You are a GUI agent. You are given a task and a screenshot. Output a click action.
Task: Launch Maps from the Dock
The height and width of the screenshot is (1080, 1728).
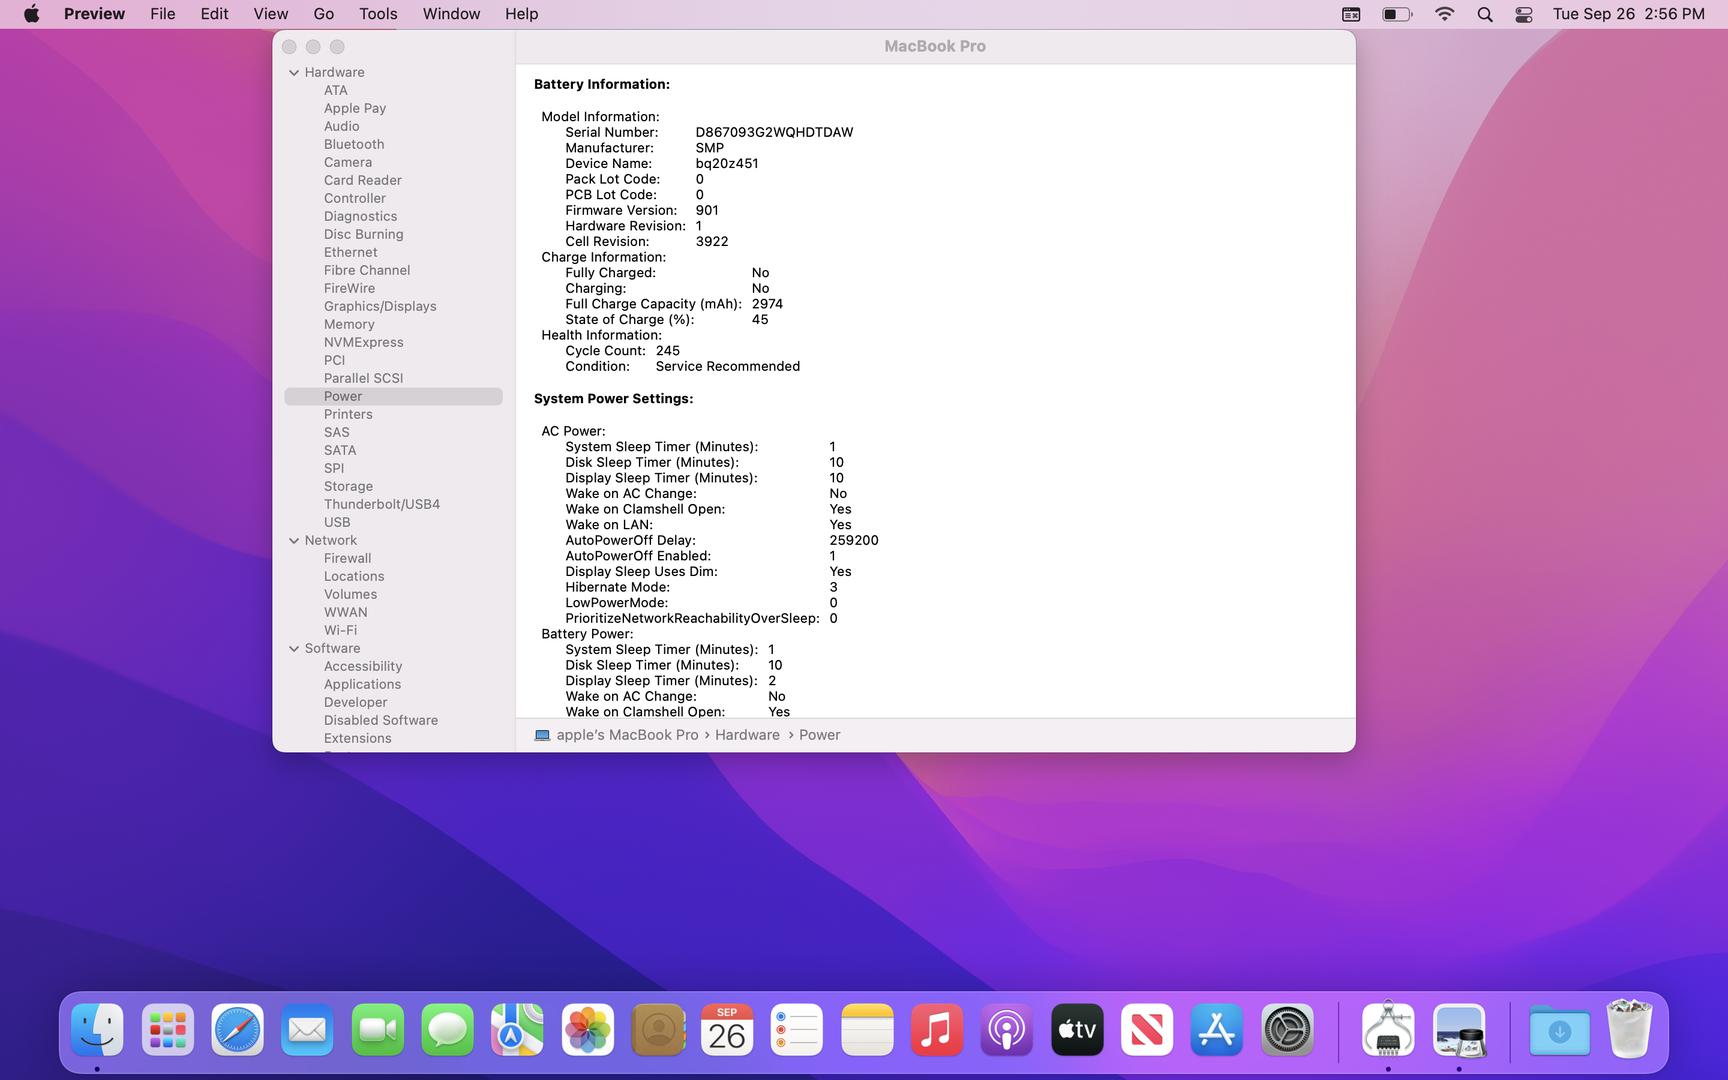click(x=517, y=1030)
